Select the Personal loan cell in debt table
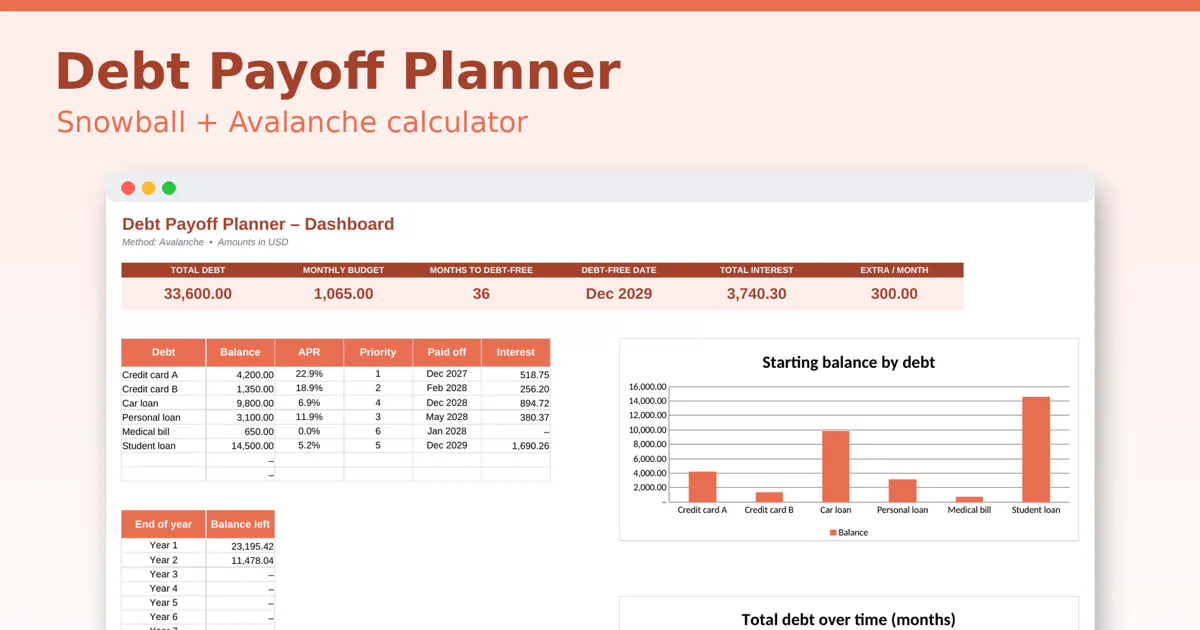 coord(164,417)
